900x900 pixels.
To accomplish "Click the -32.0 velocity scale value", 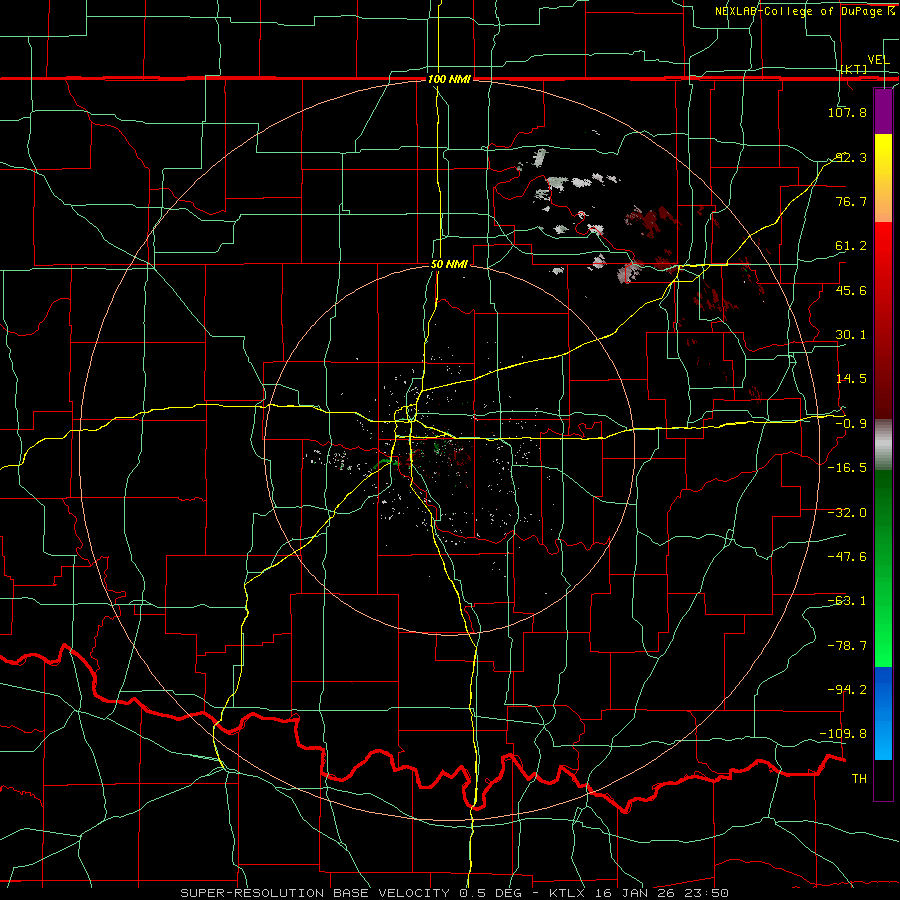I will 847,513.
